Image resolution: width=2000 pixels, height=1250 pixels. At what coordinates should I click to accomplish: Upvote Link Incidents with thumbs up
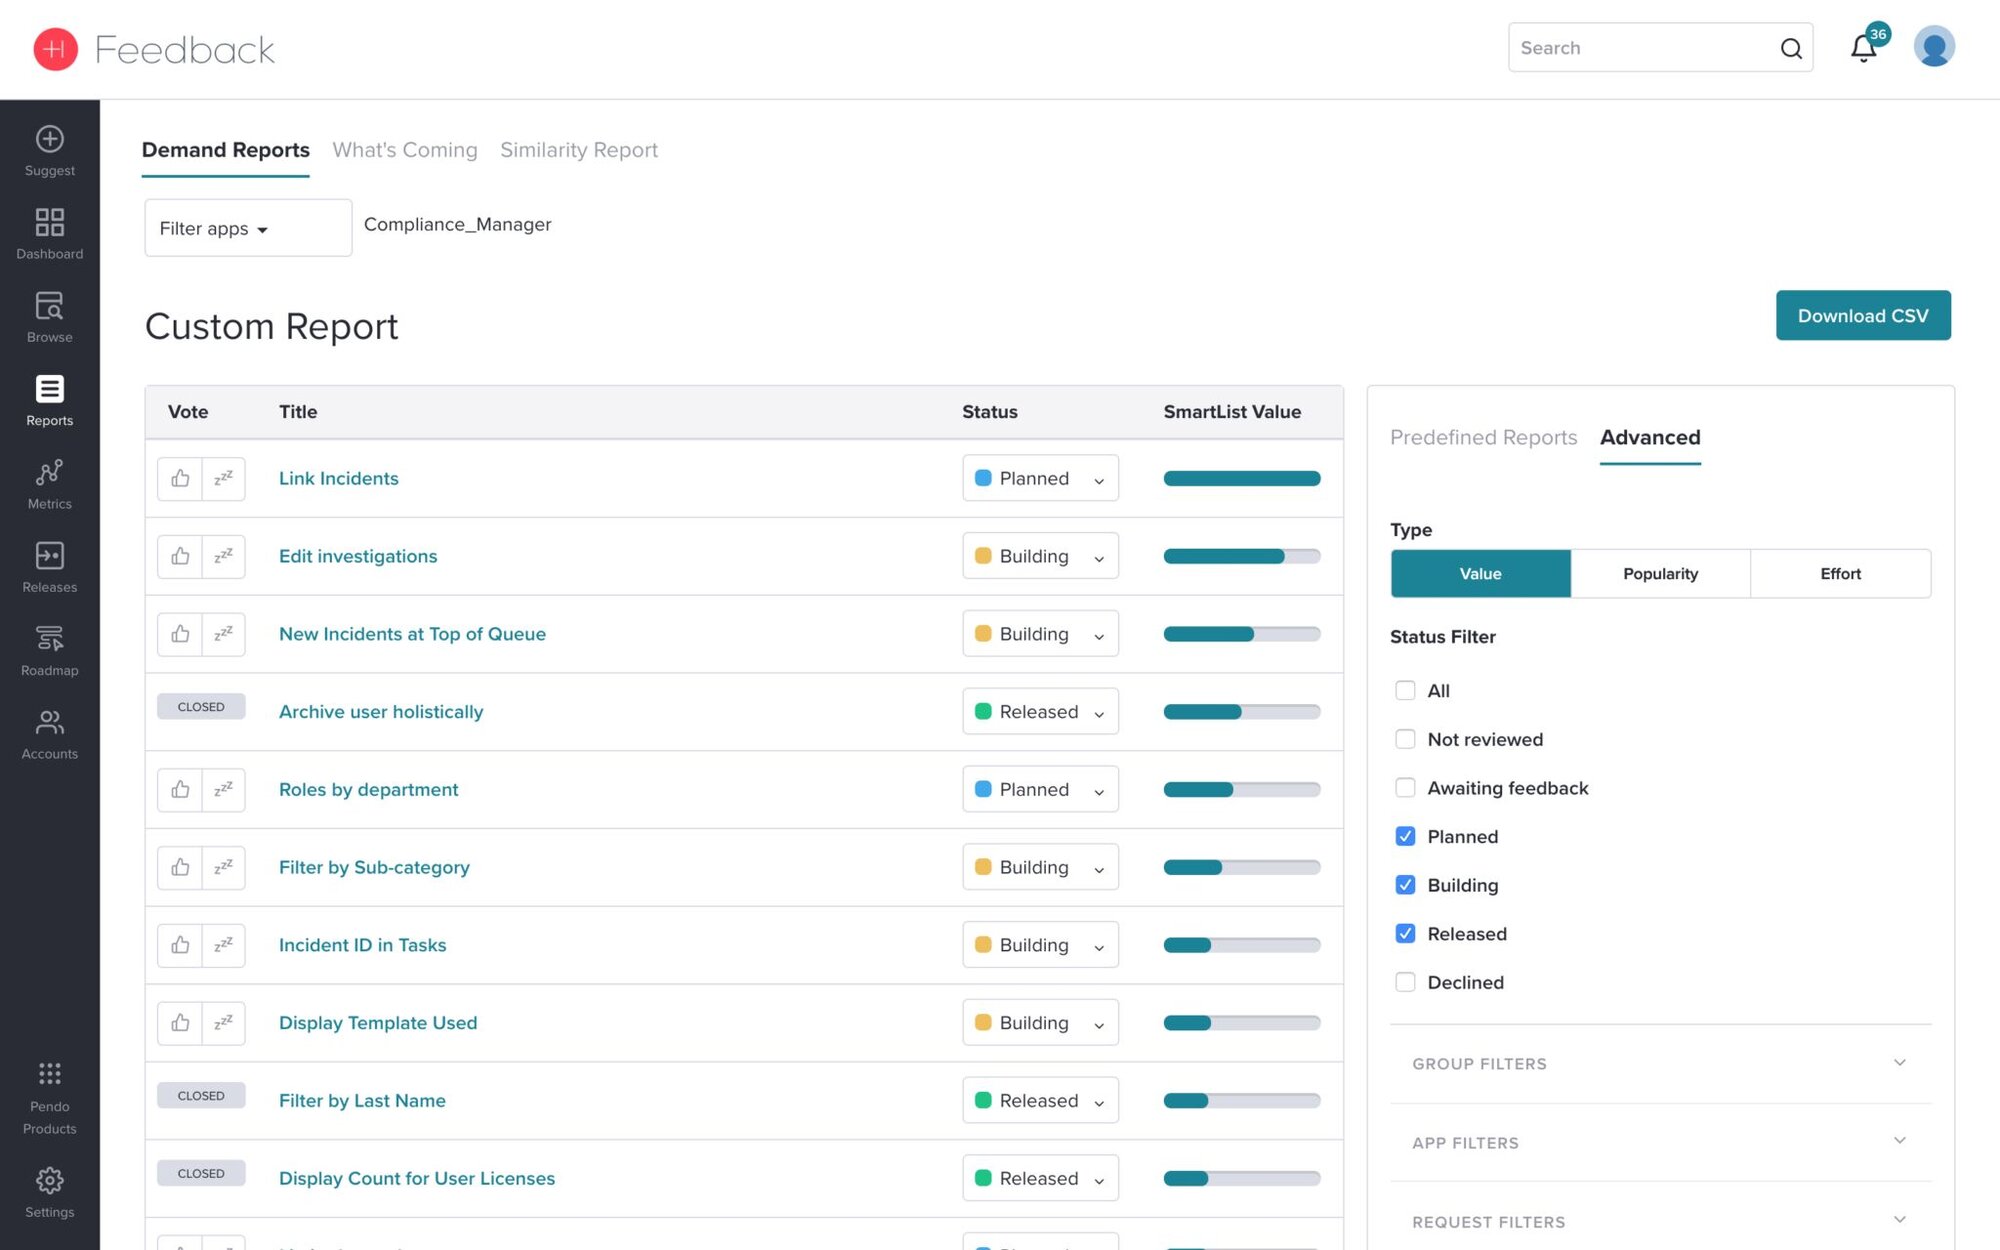point(180,478)
